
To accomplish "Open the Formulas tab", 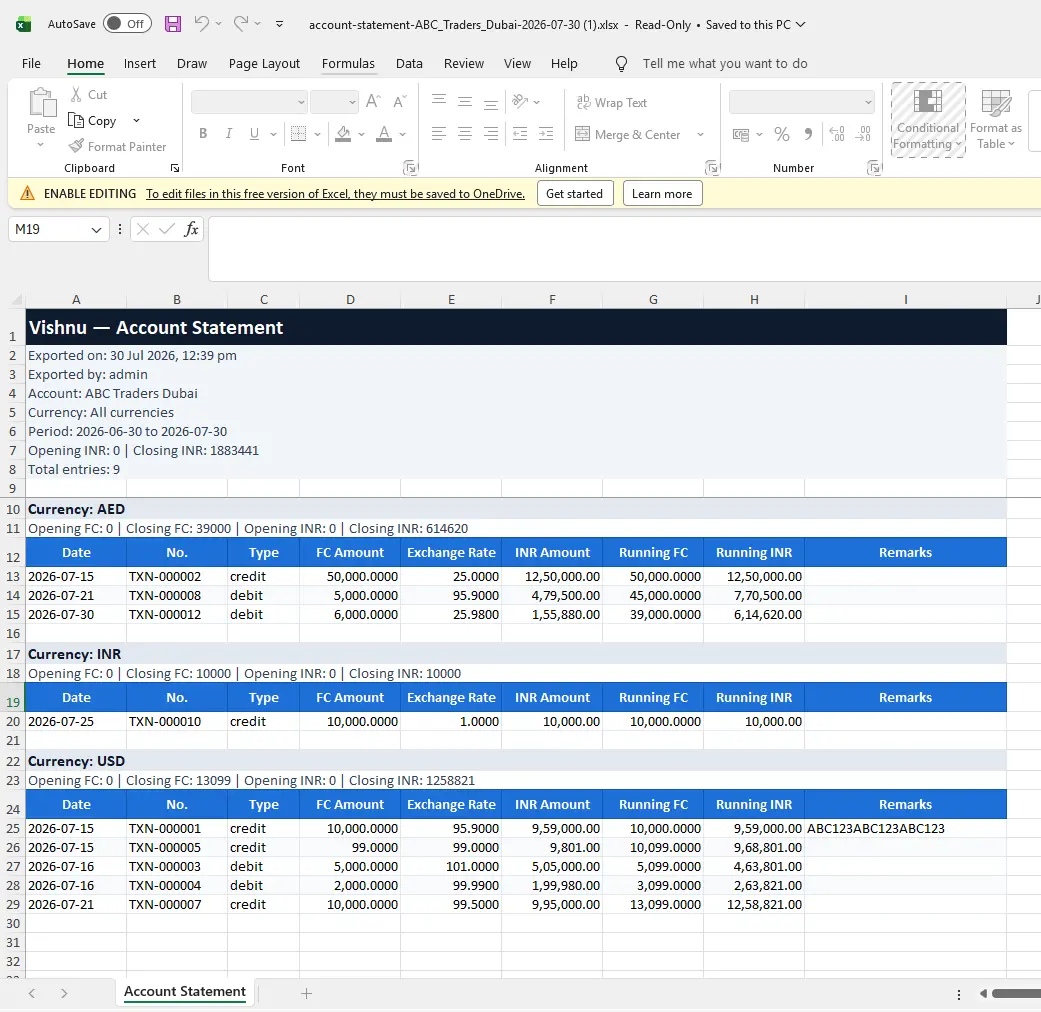I will 348,64.
